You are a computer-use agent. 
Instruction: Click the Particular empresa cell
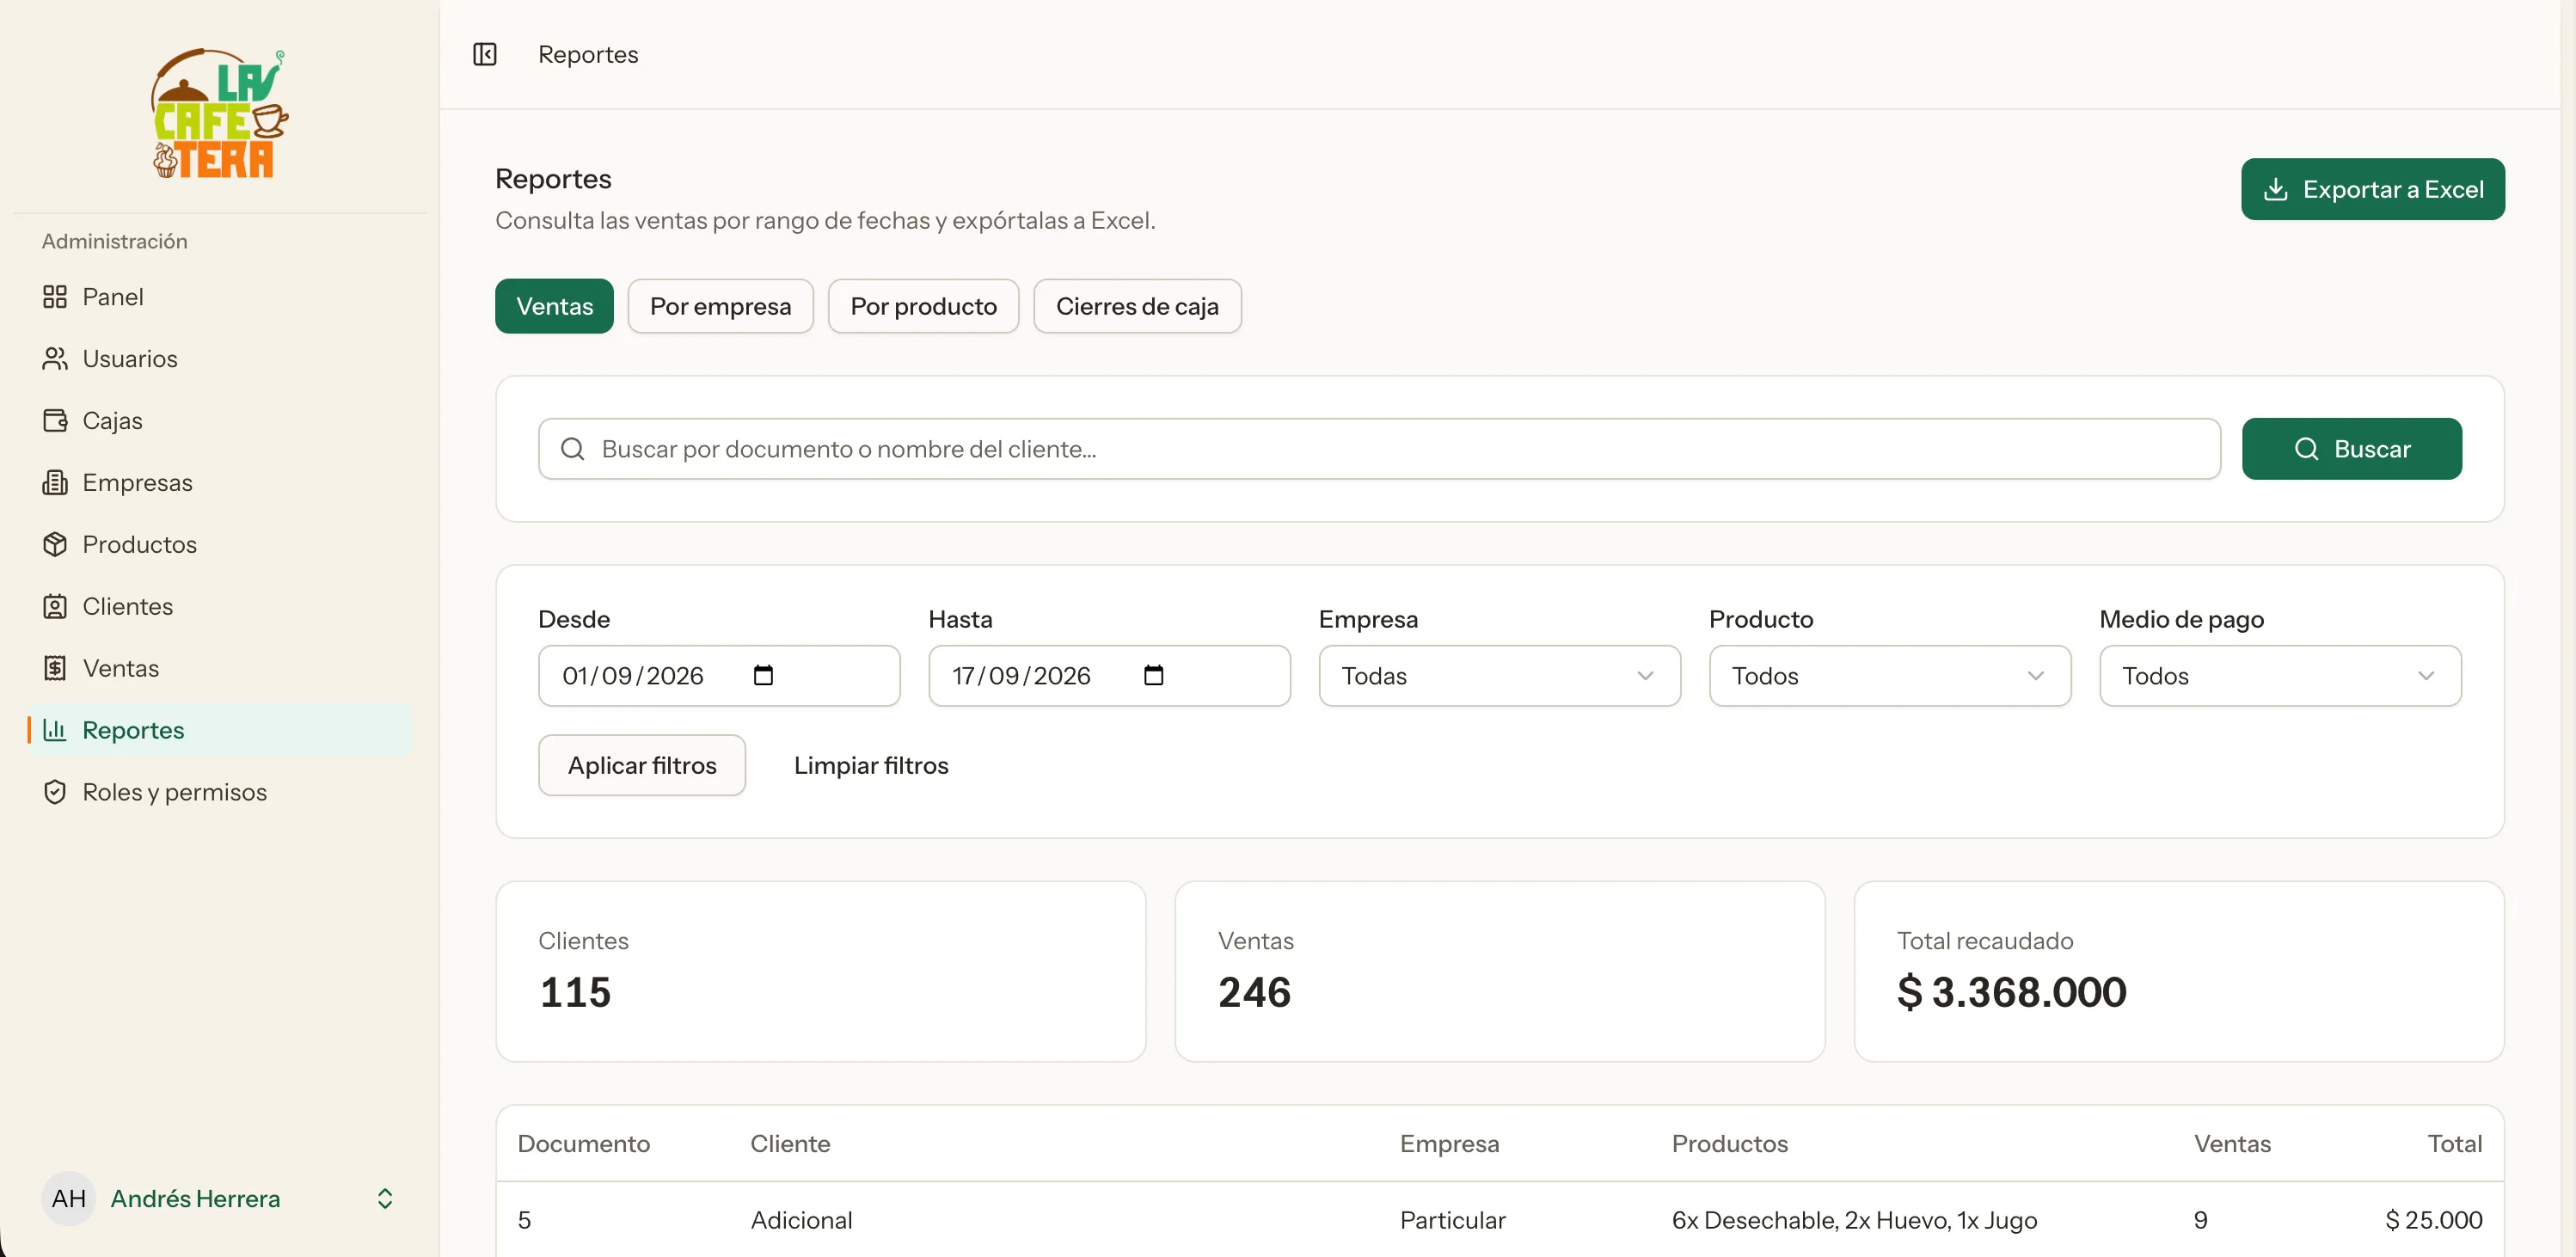click(x=1452, y=1220)
